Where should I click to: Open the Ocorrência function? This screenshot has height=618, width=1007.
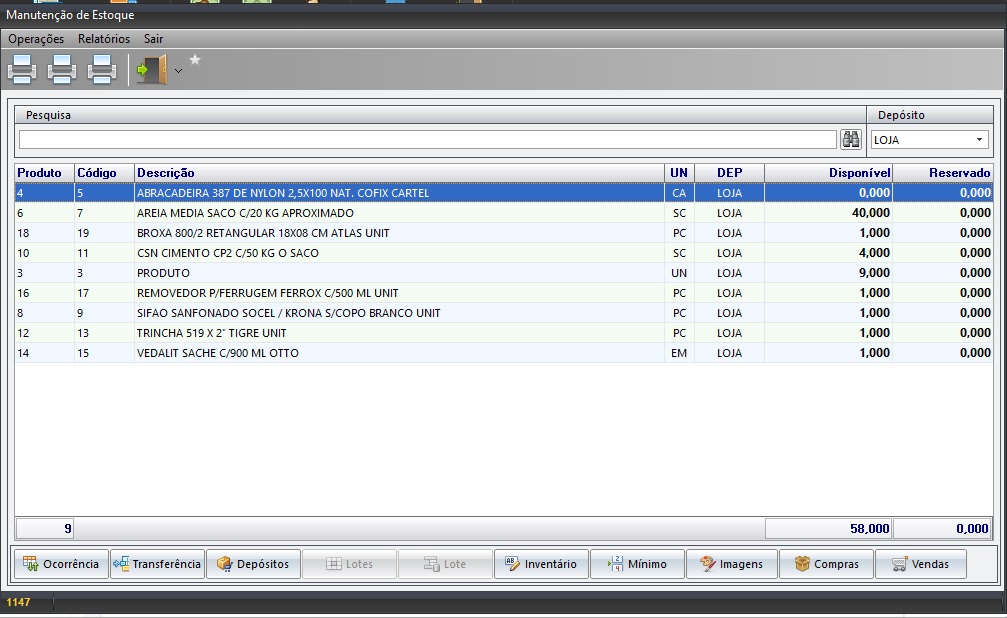61,564
